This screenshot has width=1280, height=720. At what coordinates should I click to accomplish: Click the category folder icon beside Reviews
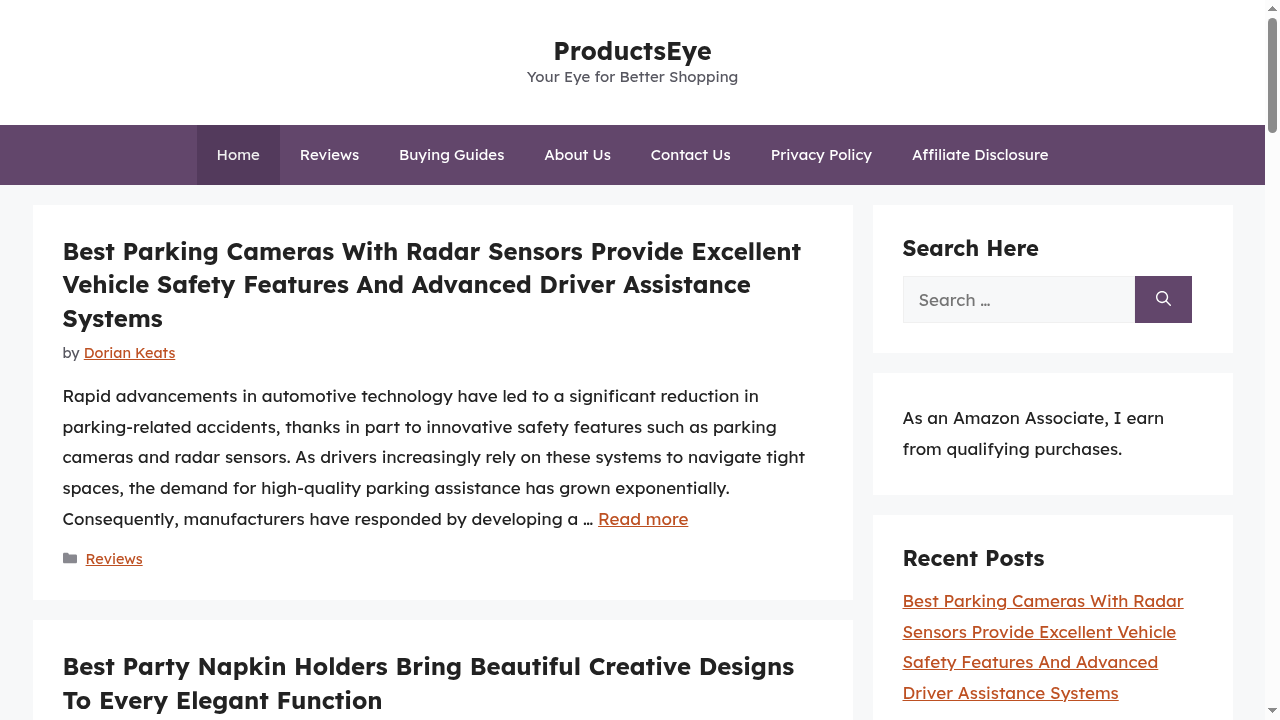(x=71, y=558)
